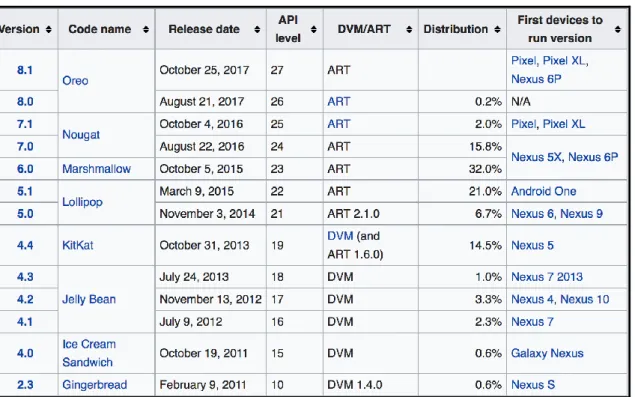The width and height of the screenshot is (635, 397).
Task: Open the Nexus 5 device link
Action: 532,245
